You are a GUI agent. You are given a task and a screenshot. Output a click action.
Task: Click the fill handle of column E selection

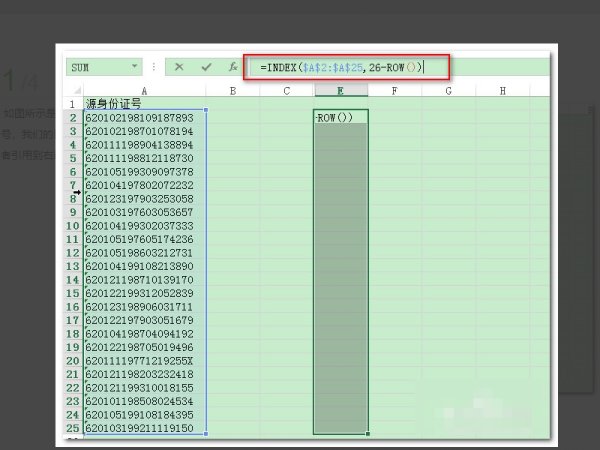[x=368, y=434]
